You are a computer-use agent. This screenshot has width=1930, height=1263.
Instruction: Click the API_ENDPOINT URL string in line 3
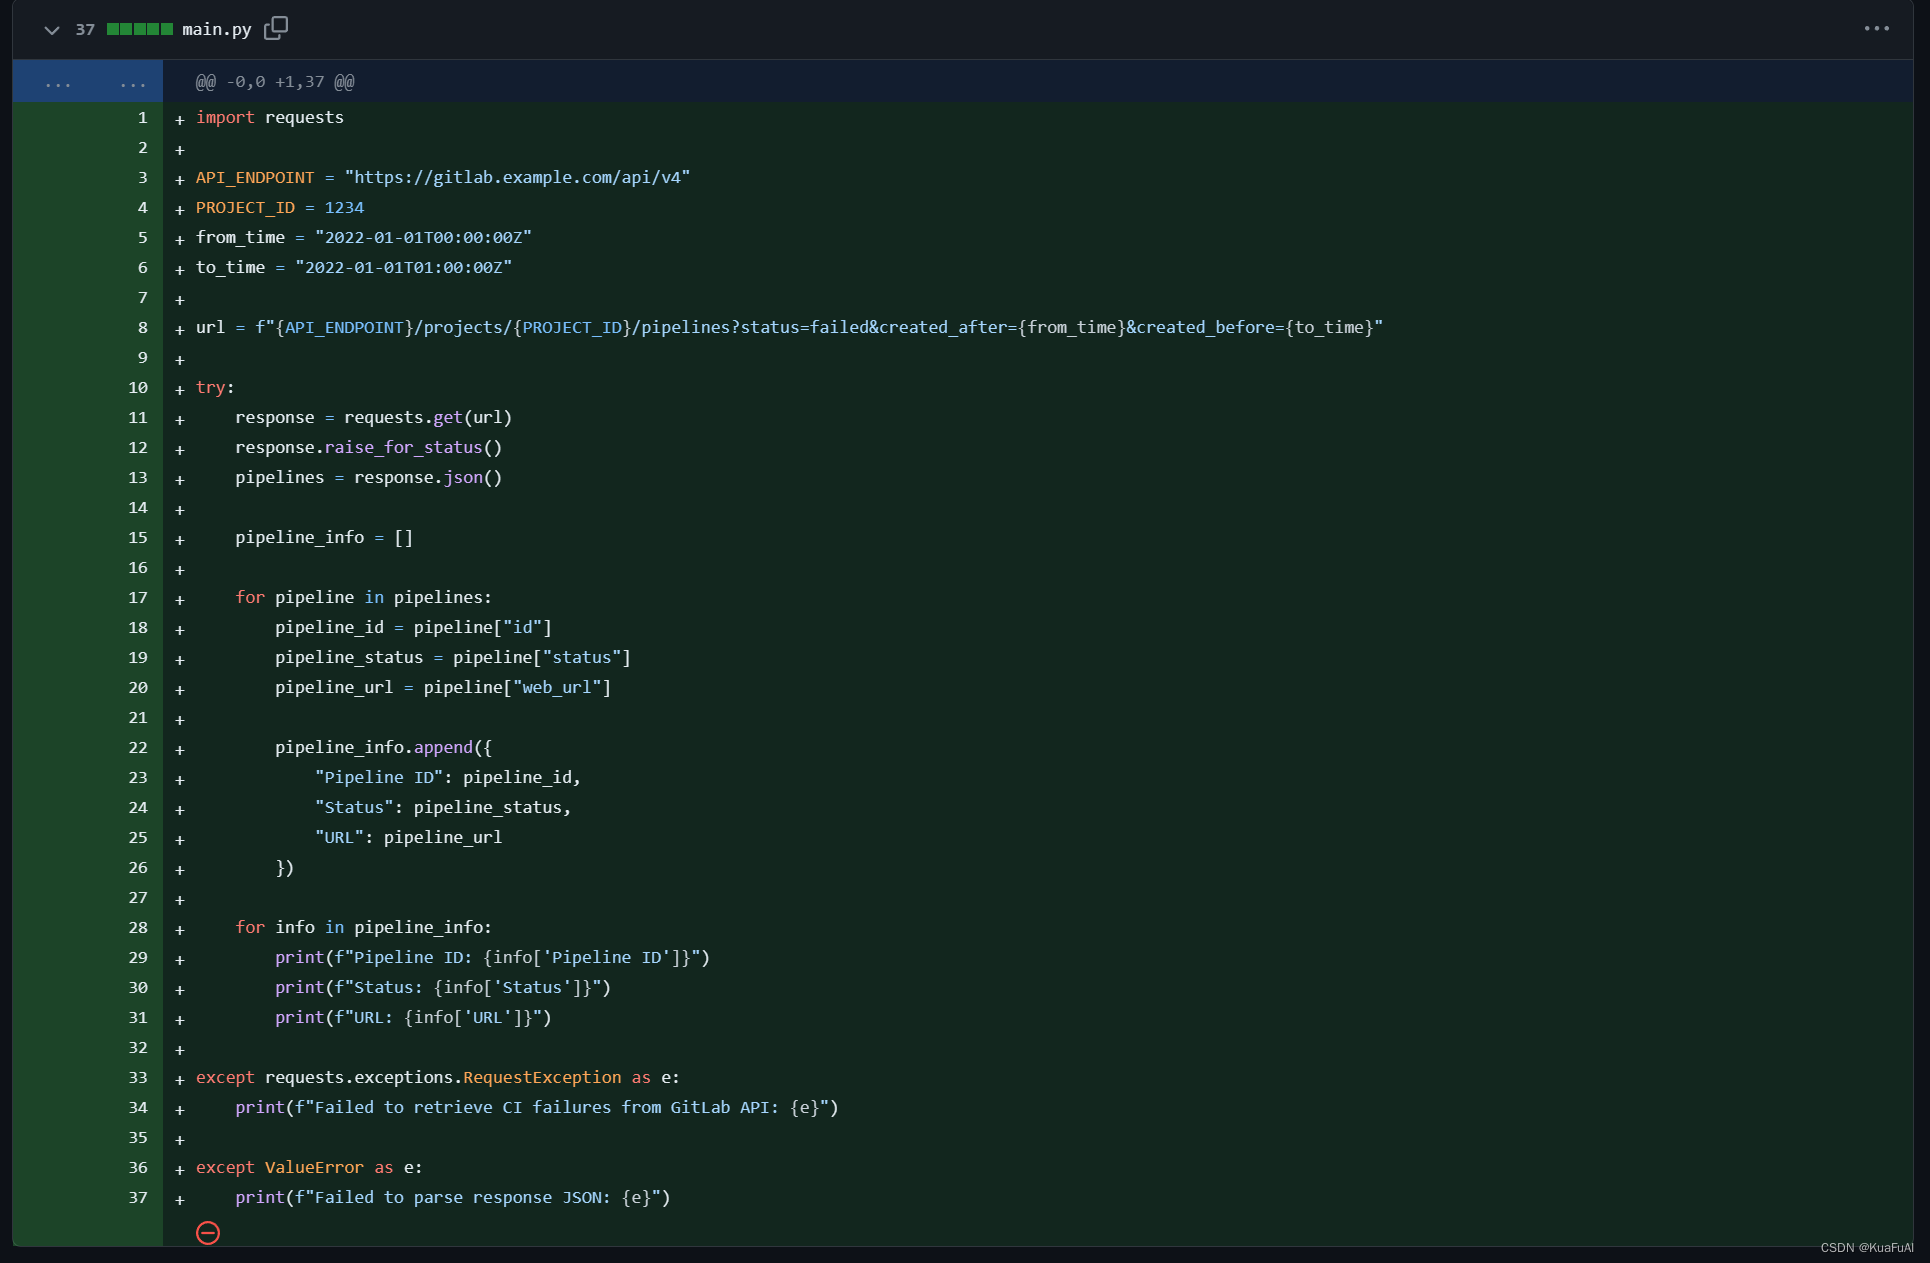[517, 178]
